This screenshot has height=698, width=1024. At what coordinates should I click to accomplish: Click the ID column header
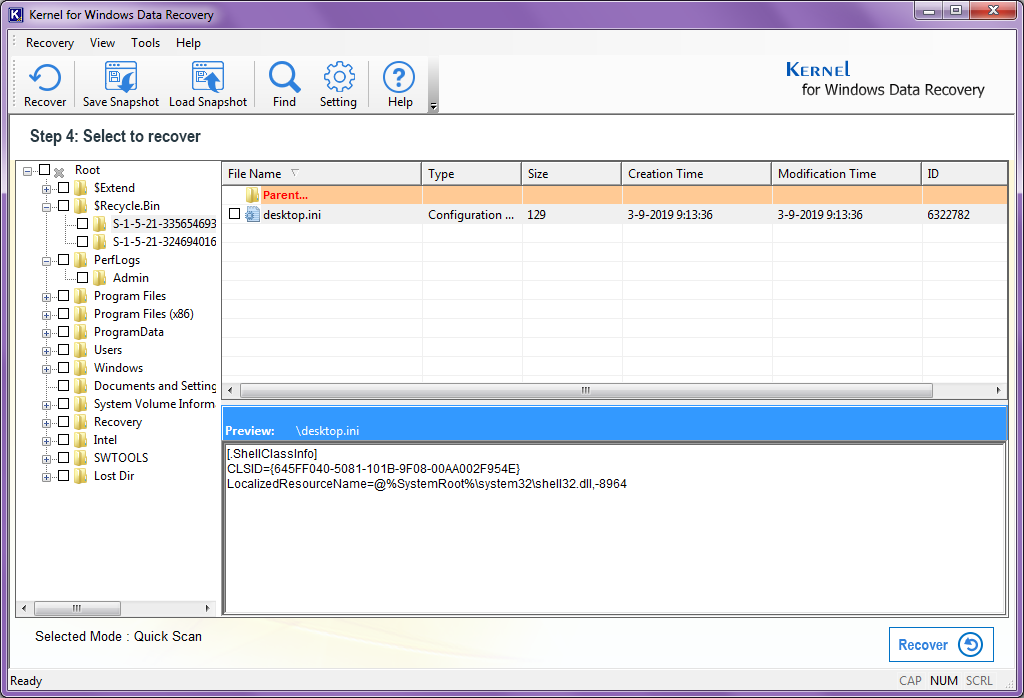(964, 174)
